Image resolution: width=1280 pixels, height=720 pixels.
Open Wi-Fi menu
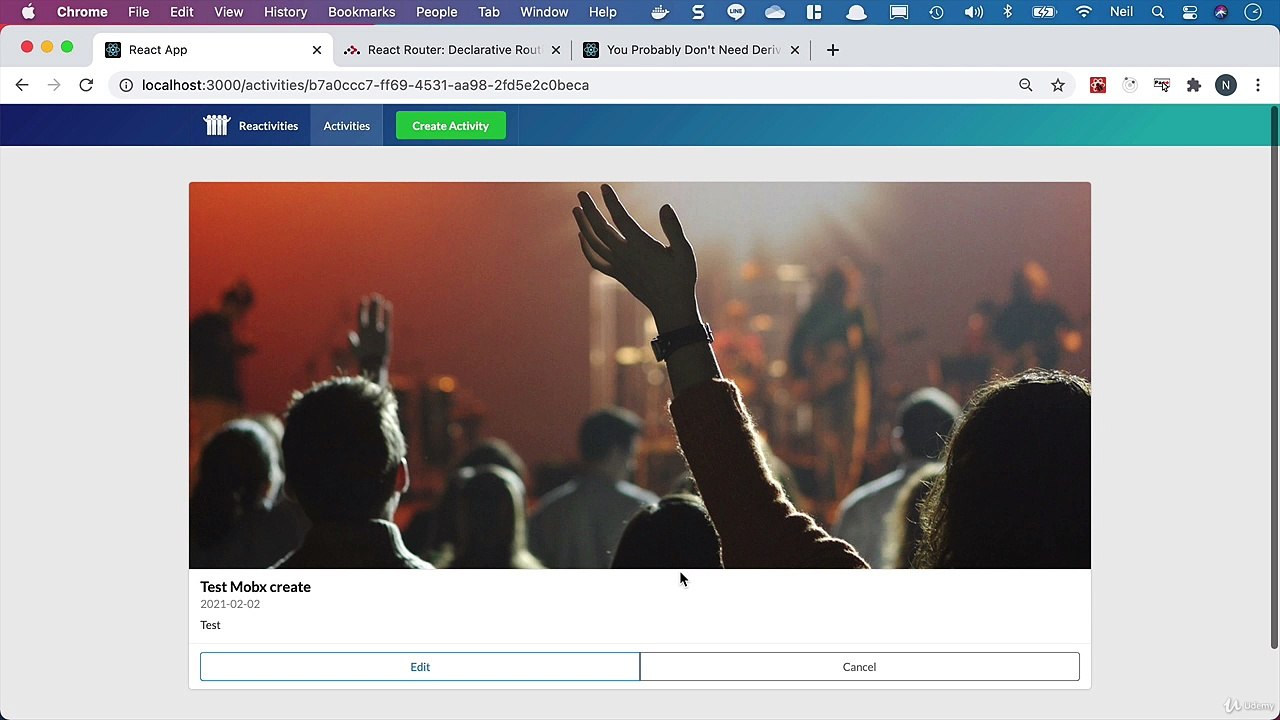[1084, 12]
